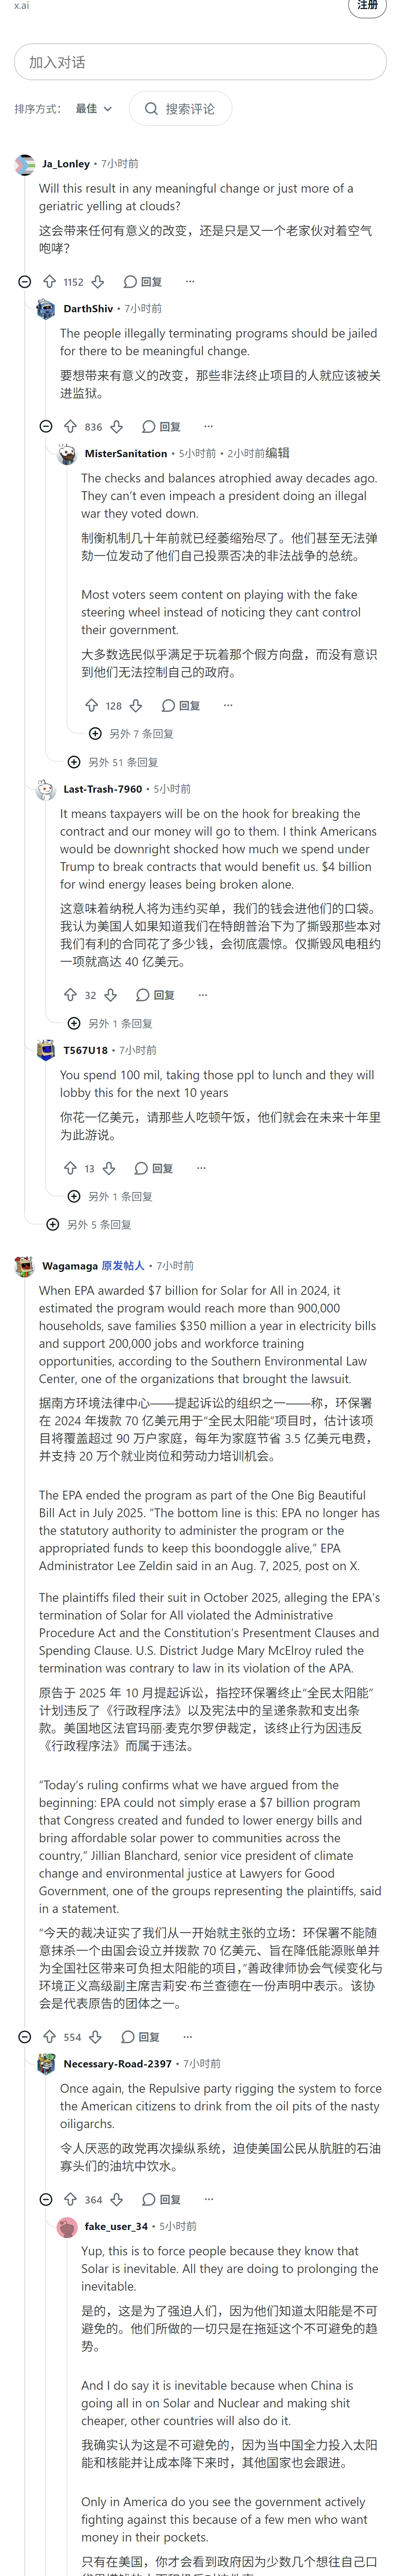Upvote MisterSanitation's comment with 128 points

click(91, 705)
